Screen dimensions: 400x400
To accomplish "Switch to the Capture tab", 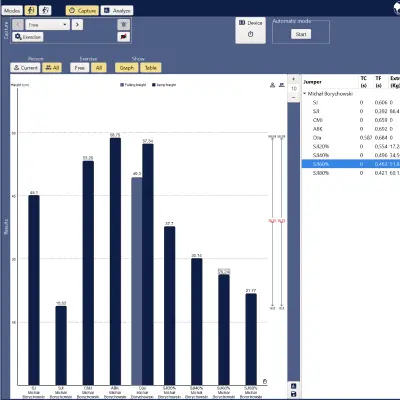I will (82, 11).
